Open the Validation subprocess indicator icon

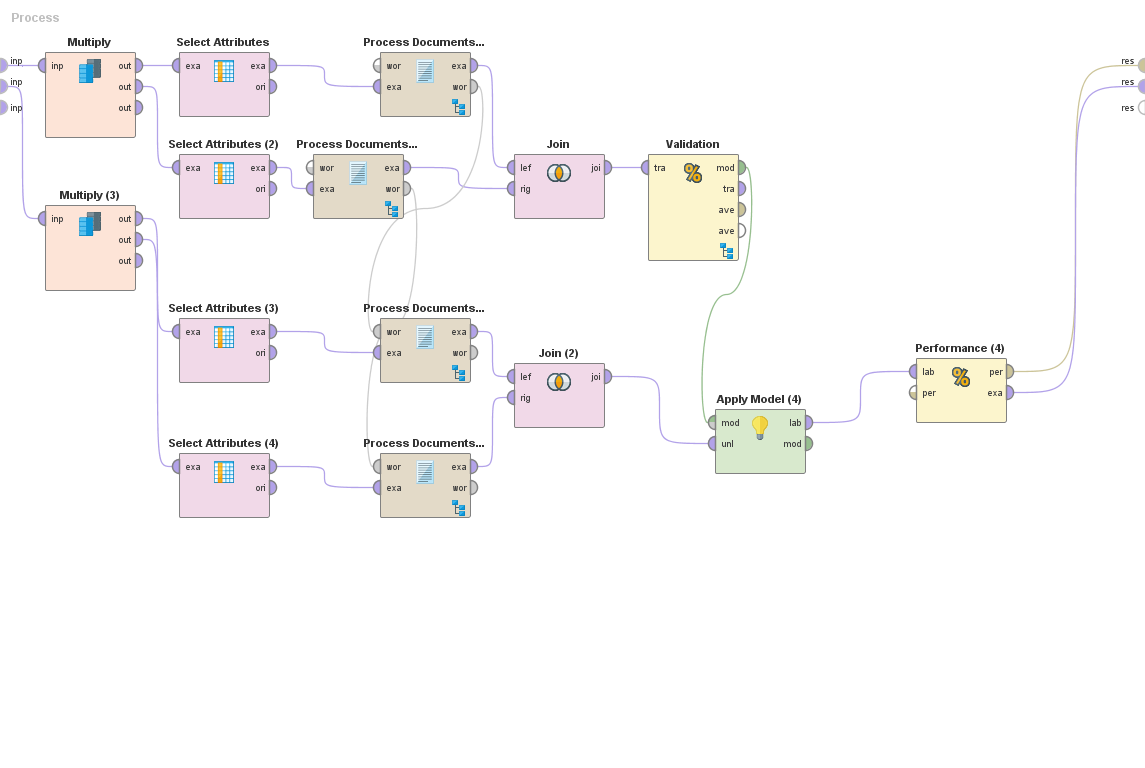coord(726,251)
